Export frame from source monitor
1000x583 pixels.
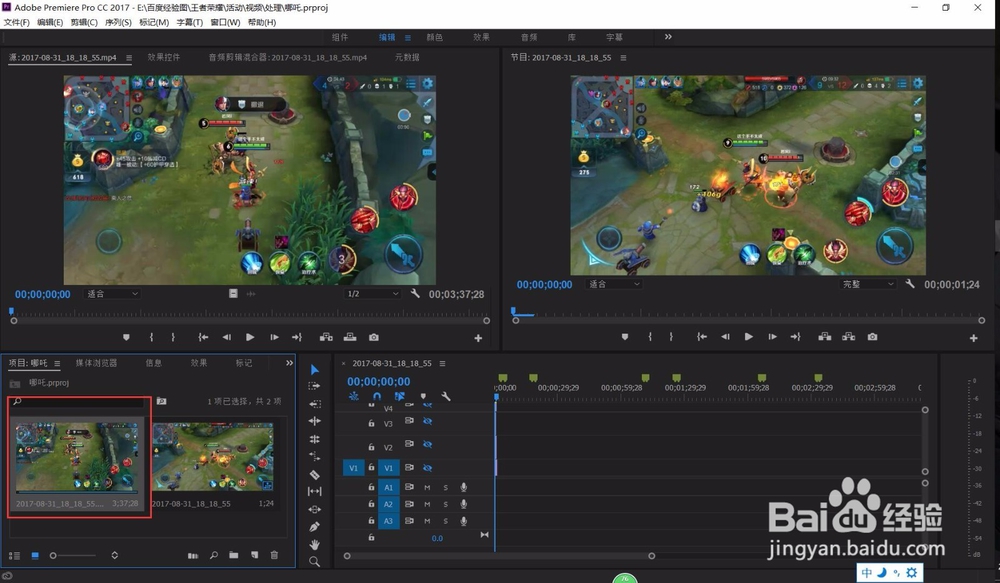coord(374,337)
